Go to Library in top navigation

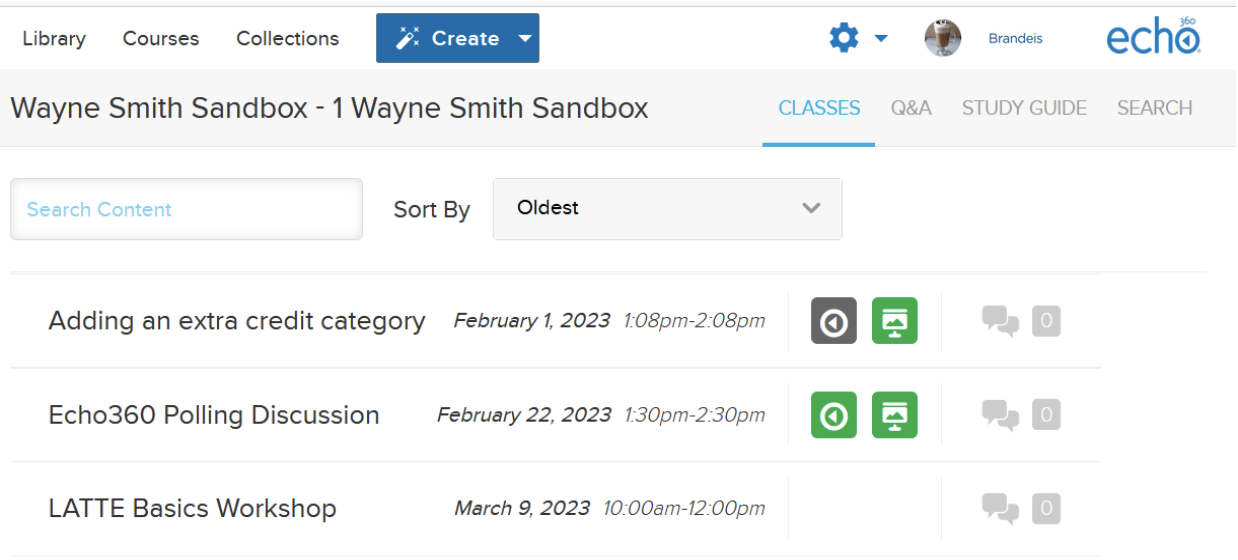coord(54,39)
